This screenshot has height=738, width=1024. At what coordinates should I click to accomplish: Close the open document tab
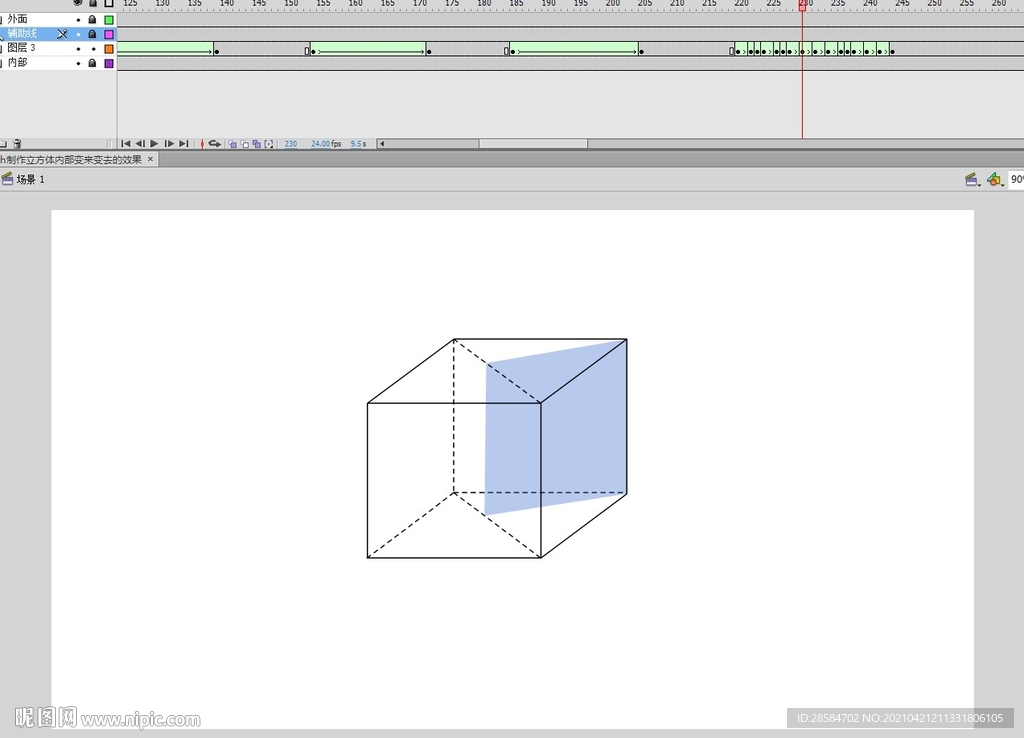pyautogui.click(x=151, y=159)
